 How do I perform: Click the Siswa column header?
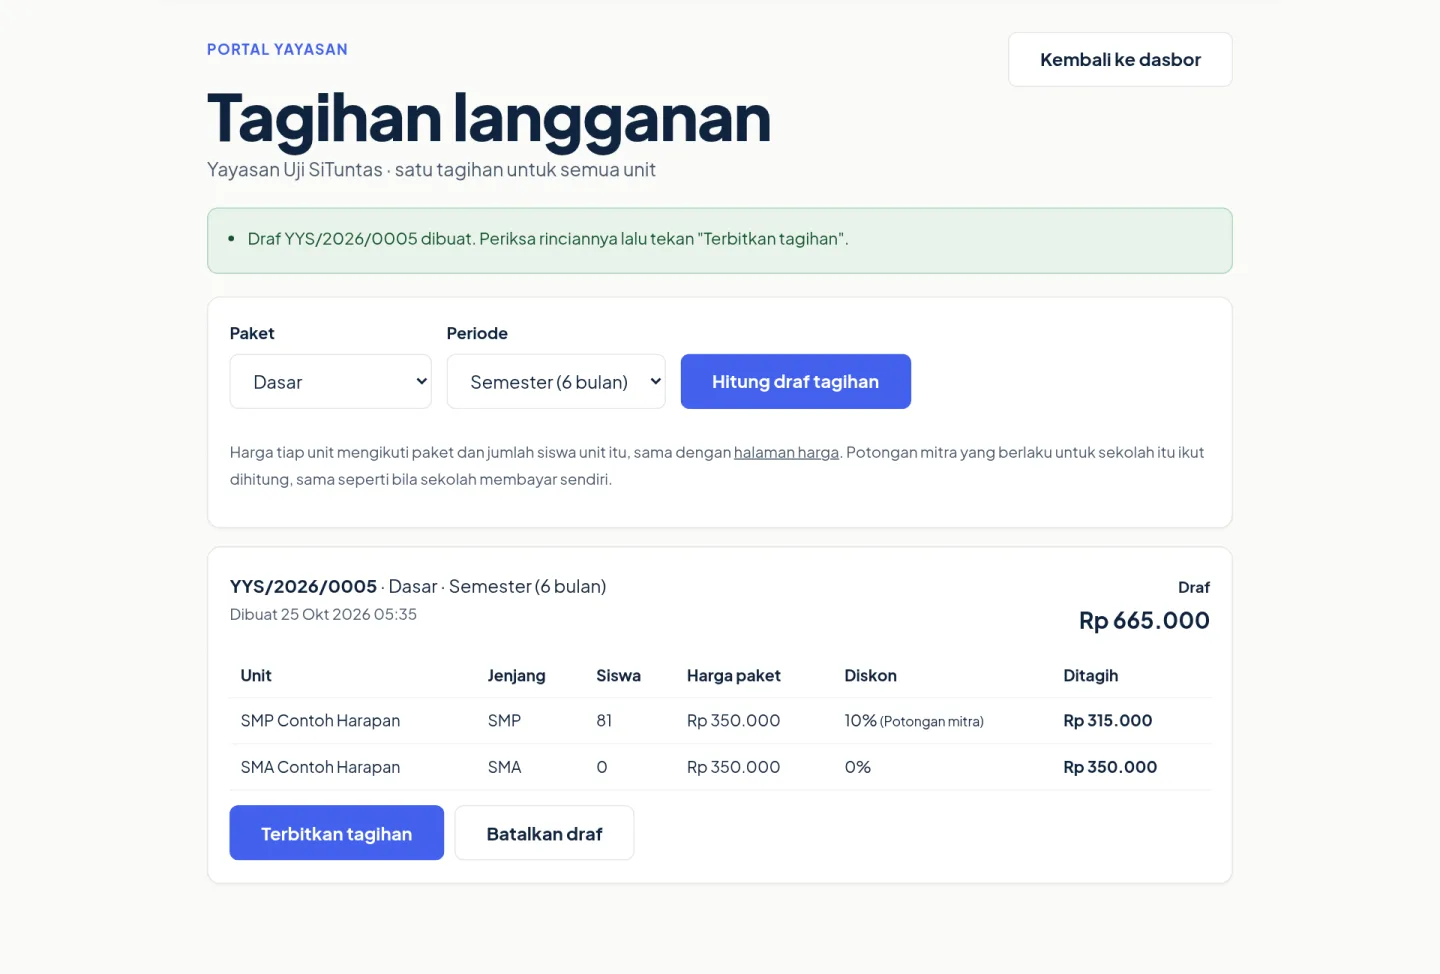(618, 675)
